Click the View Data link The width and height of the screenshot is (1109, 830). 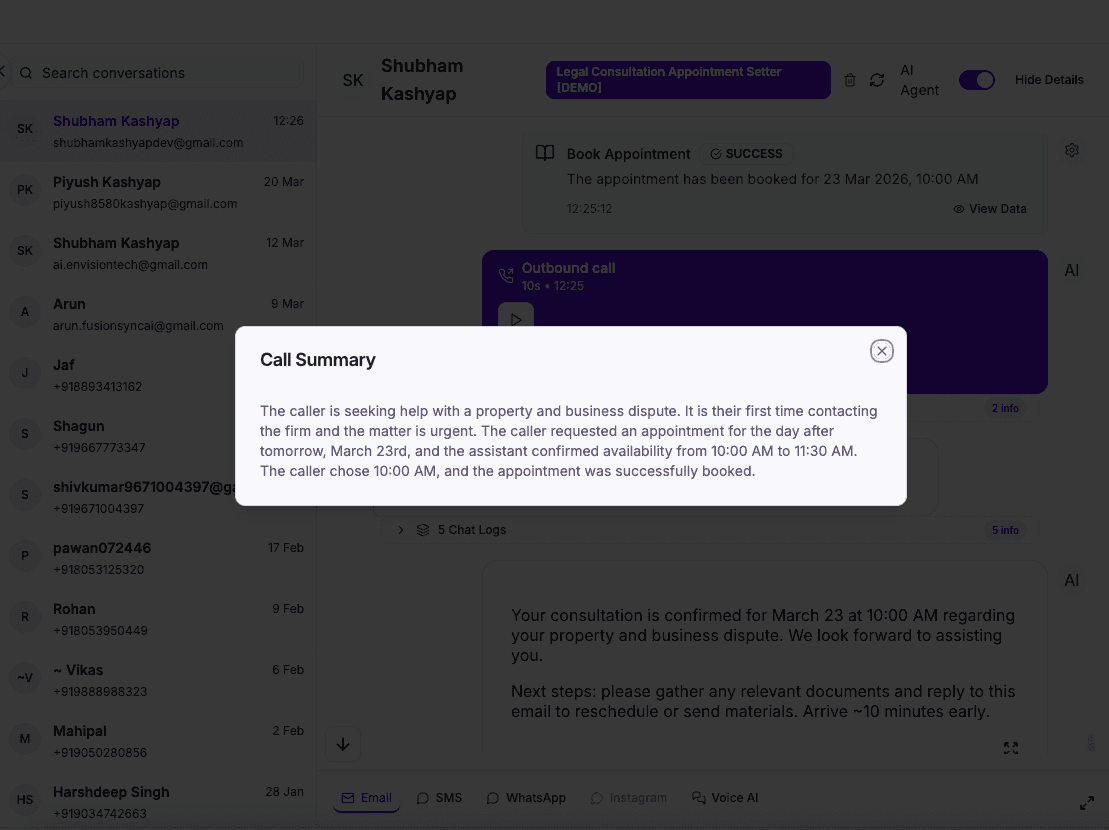989,208
